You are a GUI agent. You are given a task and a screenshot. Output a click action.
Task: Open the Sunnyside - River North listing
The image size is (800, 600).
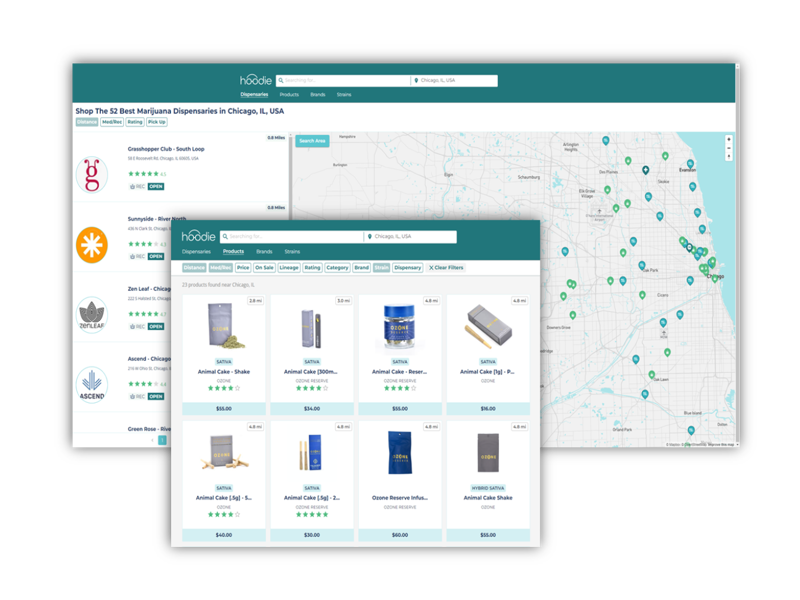pyautogui.click(x=157, y=219)
